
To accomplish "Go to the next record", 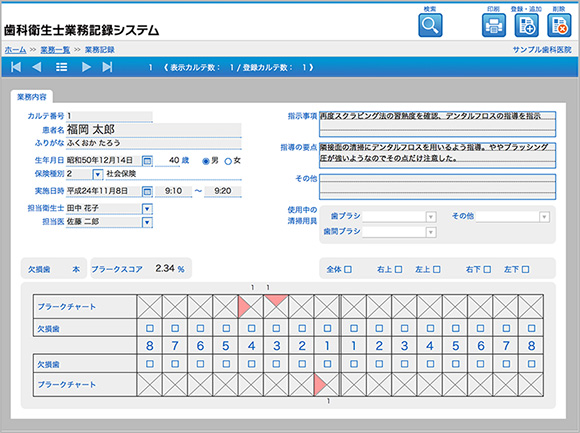I will [x=86, y=67].
